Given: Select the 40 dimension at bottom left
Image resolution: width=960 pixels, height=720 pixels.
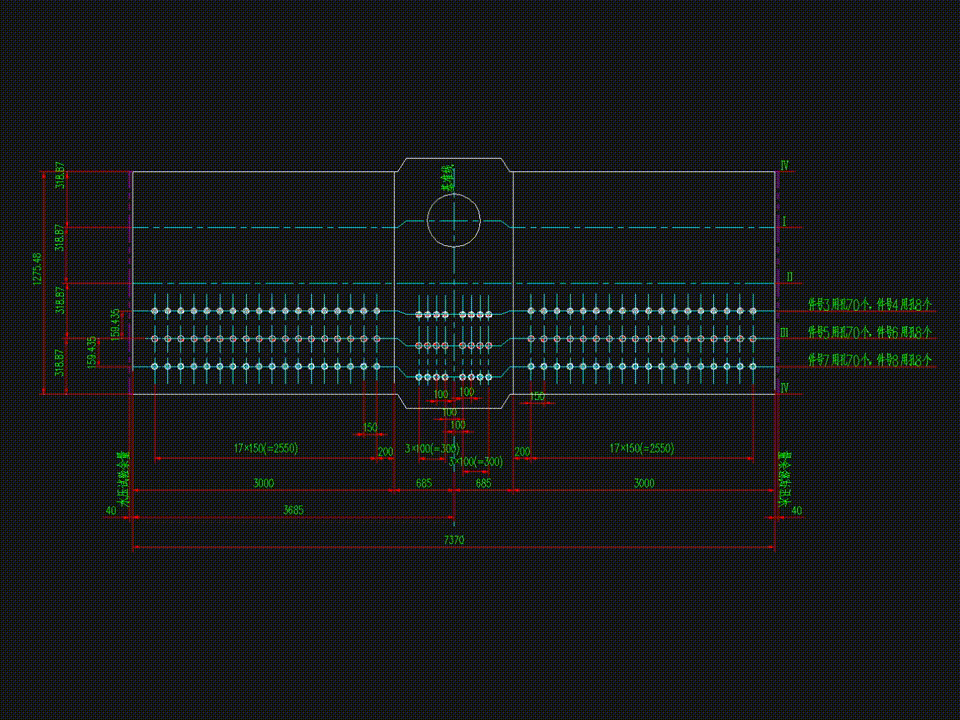Looking at the screenshot, I should (x=110, y=511).
